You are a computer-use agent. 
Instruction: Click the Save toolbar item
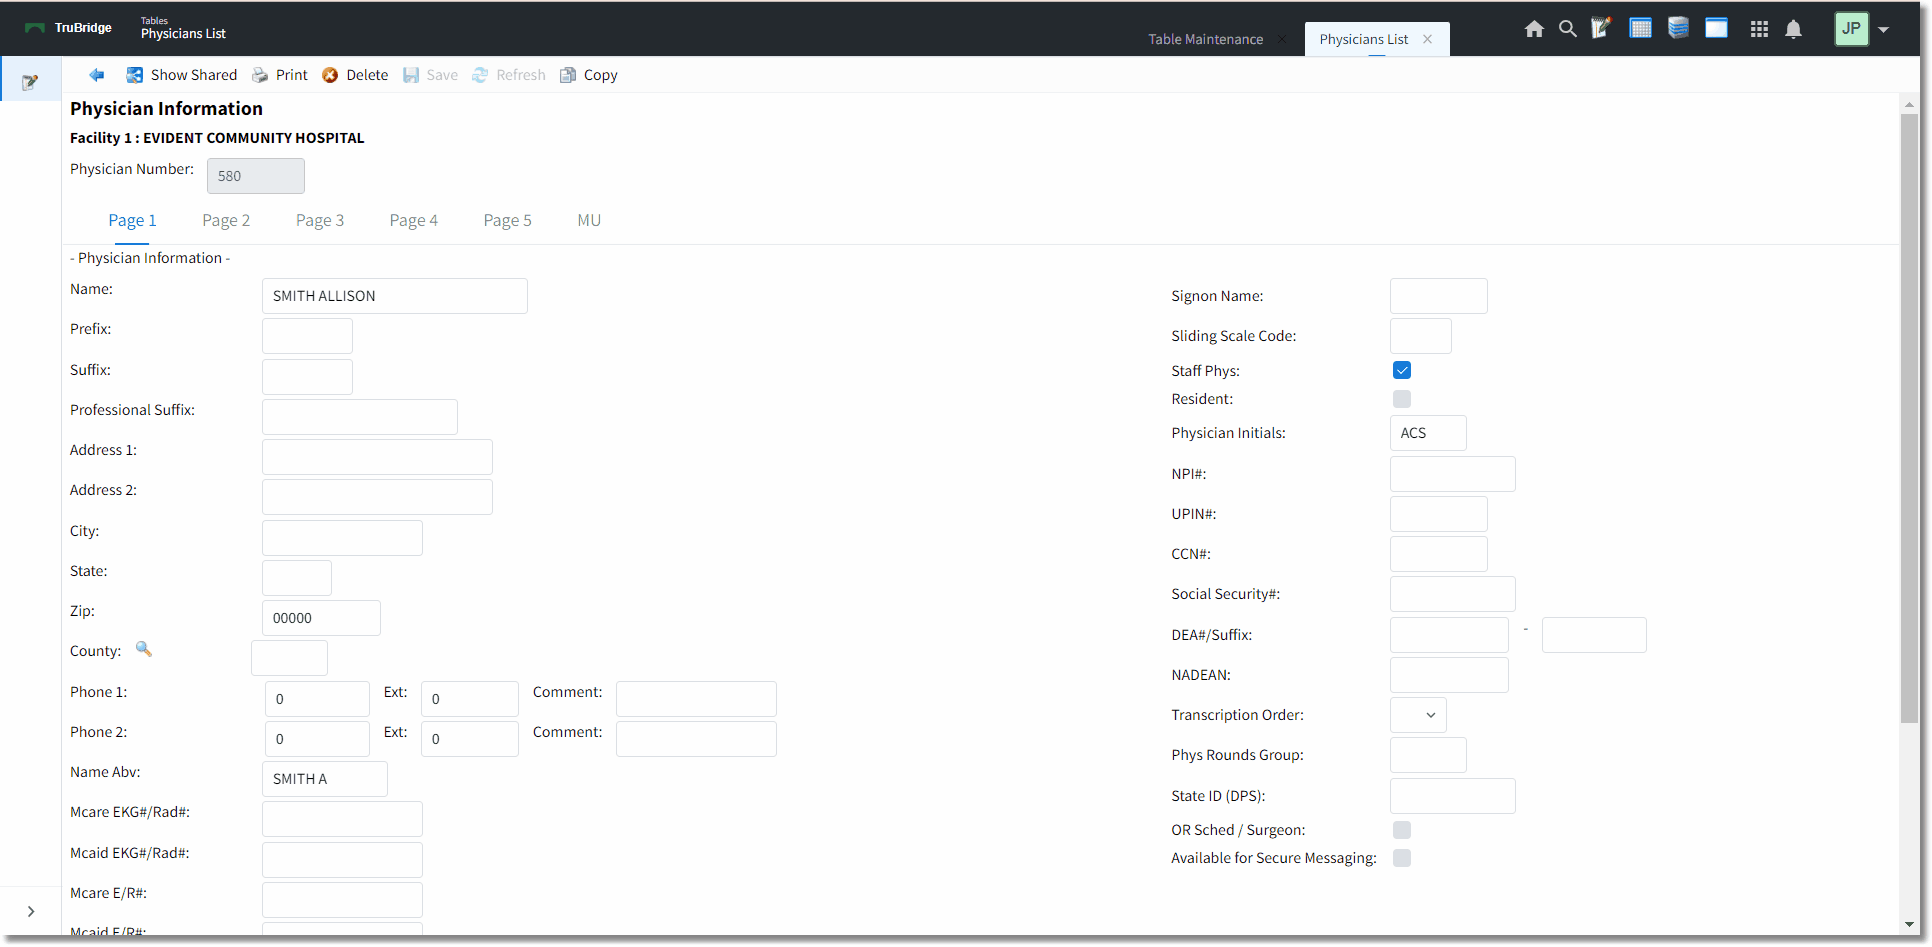[x=430, y=75]
